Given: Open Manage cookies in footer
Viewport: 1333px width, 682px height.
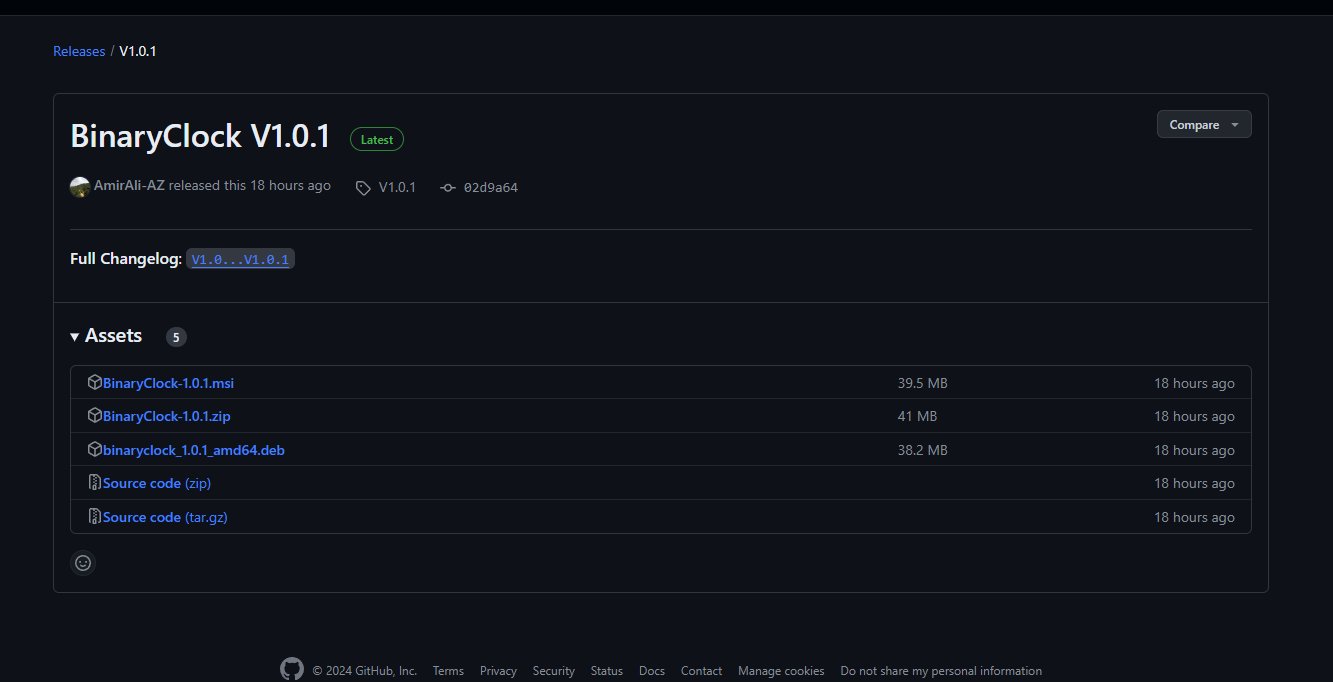Looking at the screenshot, I should 781,671.
